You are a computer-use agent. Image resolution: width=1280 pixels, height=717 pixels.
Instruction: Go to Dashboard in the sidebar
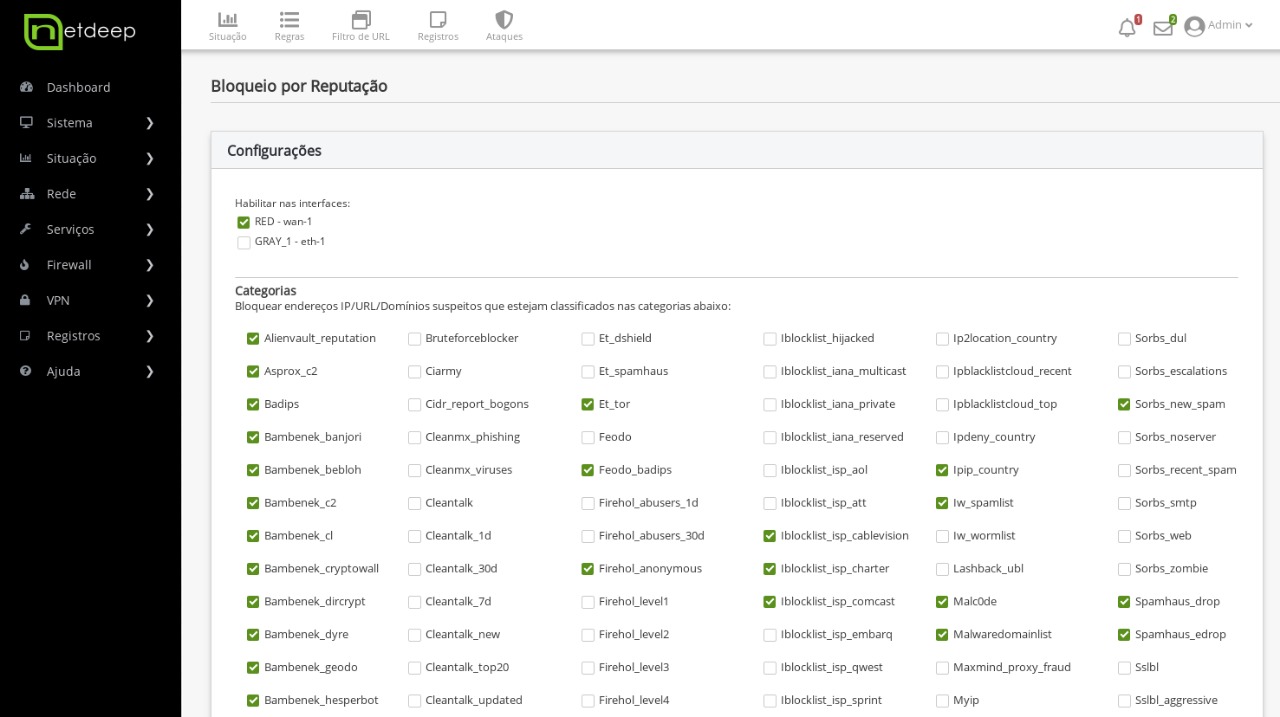[78, 87]
